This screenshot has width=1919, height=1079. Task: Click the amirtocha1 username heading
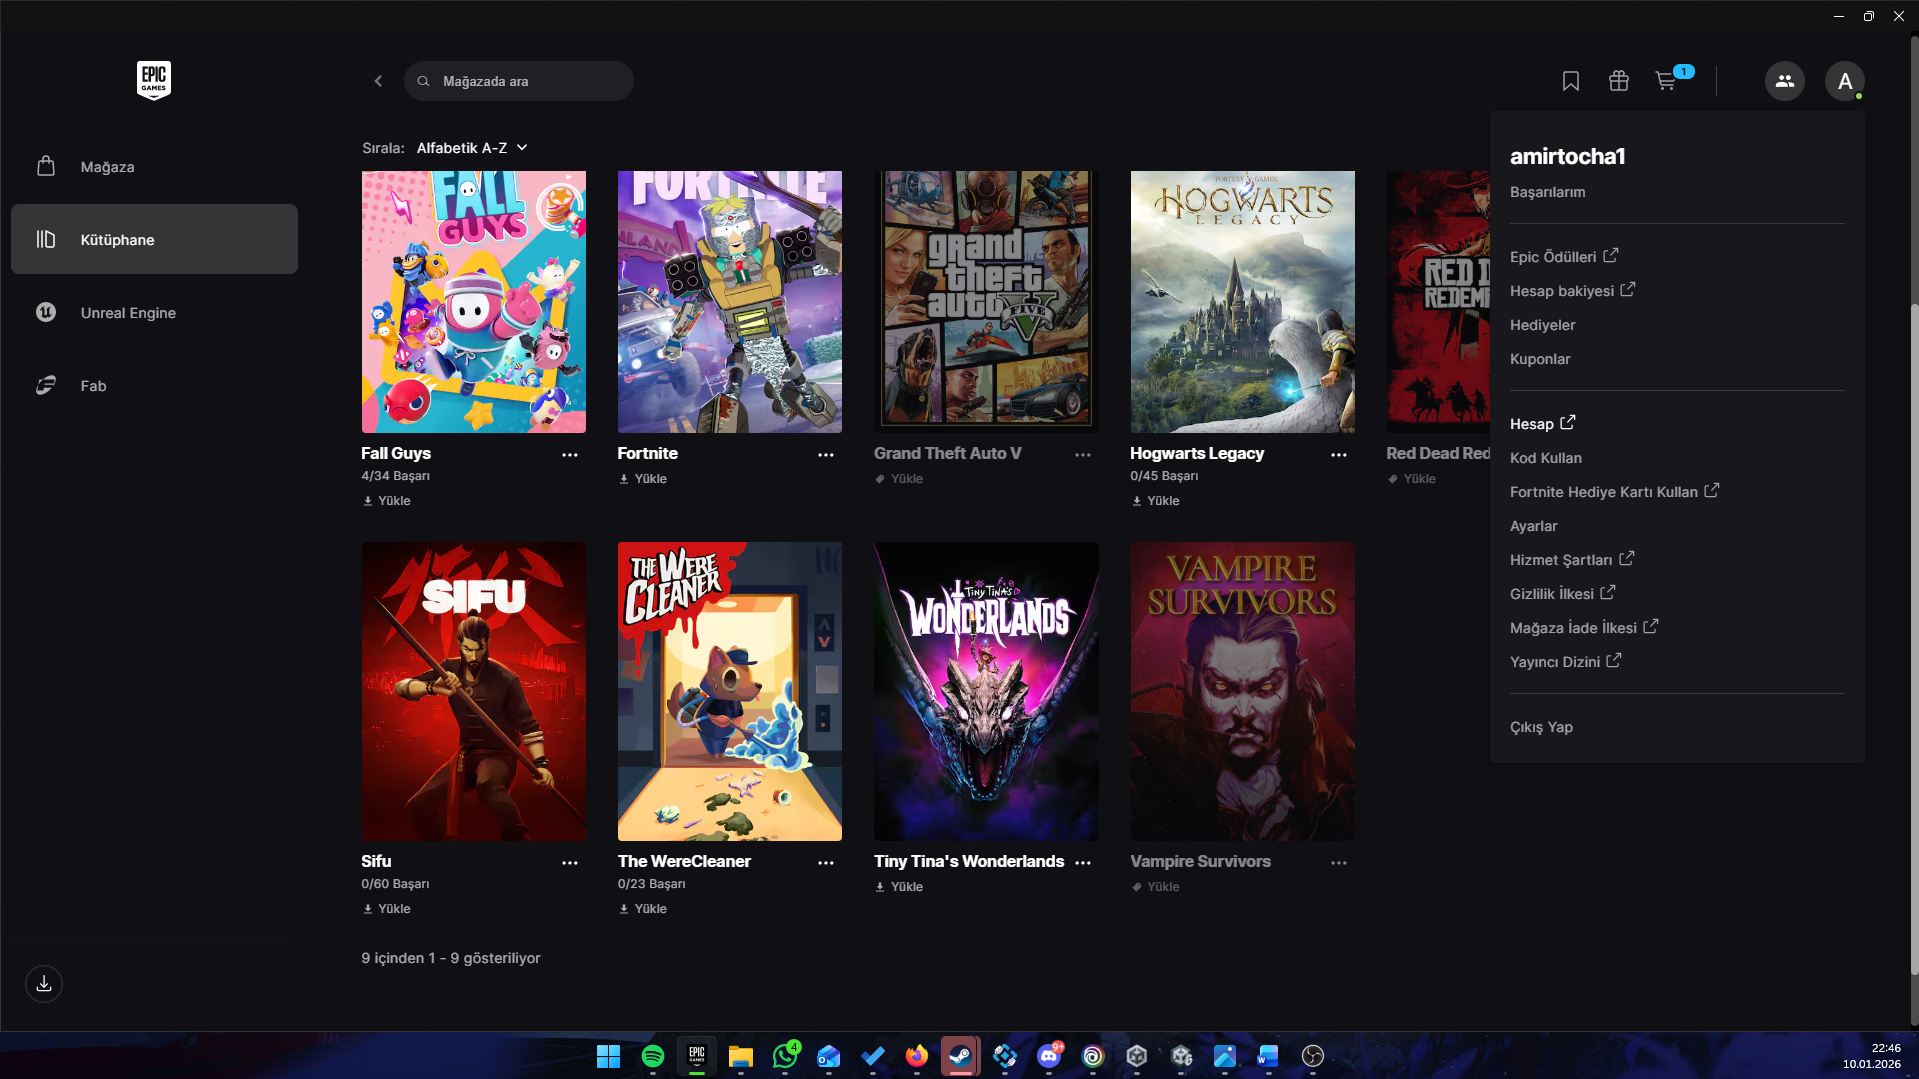[x=1567, y=157]
